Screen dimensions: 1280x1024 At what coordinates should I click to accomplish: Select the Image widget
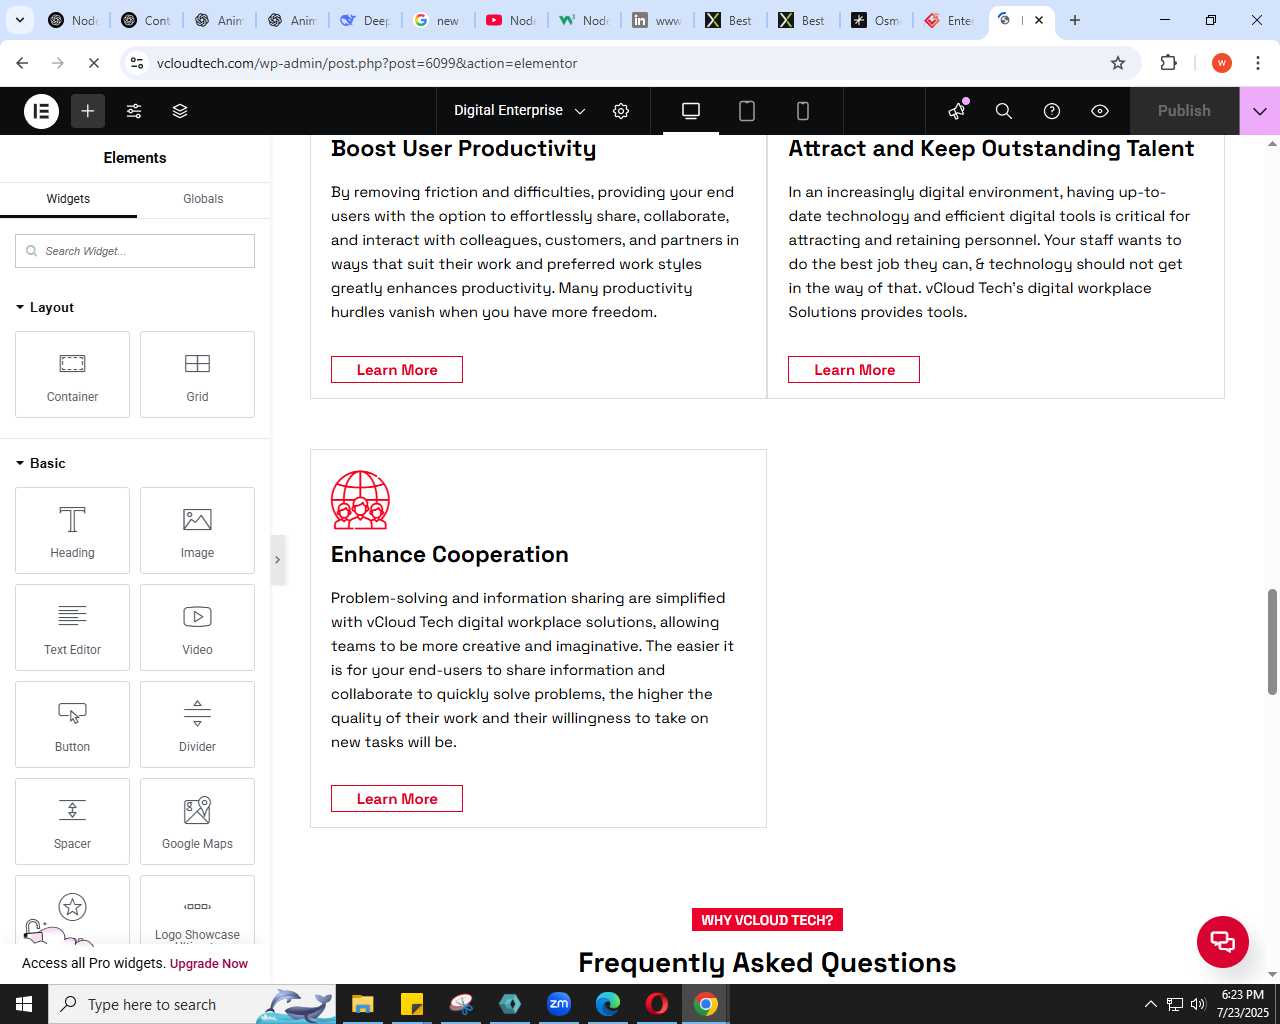(197, 530)
